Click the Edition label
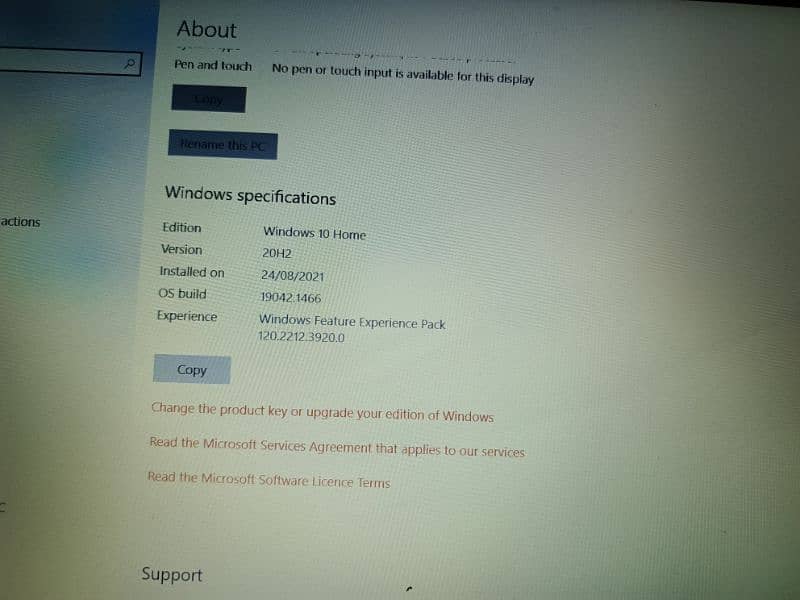Viewport: 800px width, 600px height. (x=182, y=228)
